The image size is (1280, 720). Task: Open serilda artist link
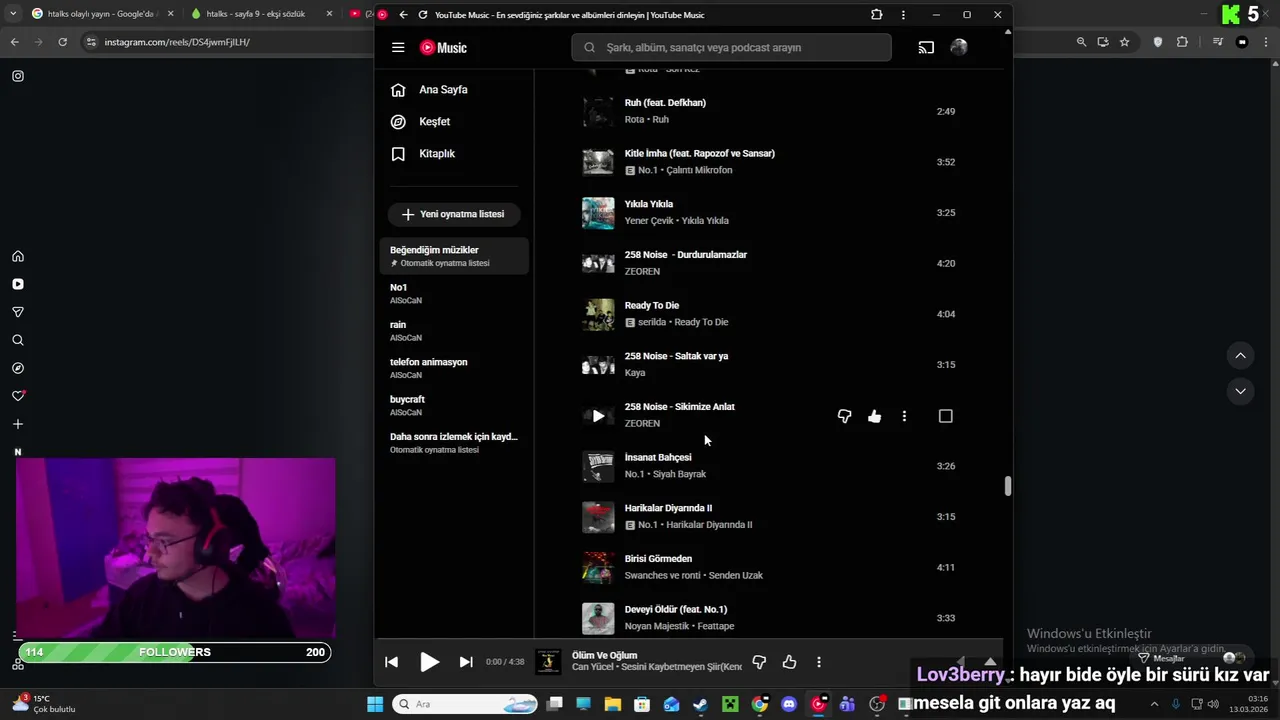tap(652, 322)
